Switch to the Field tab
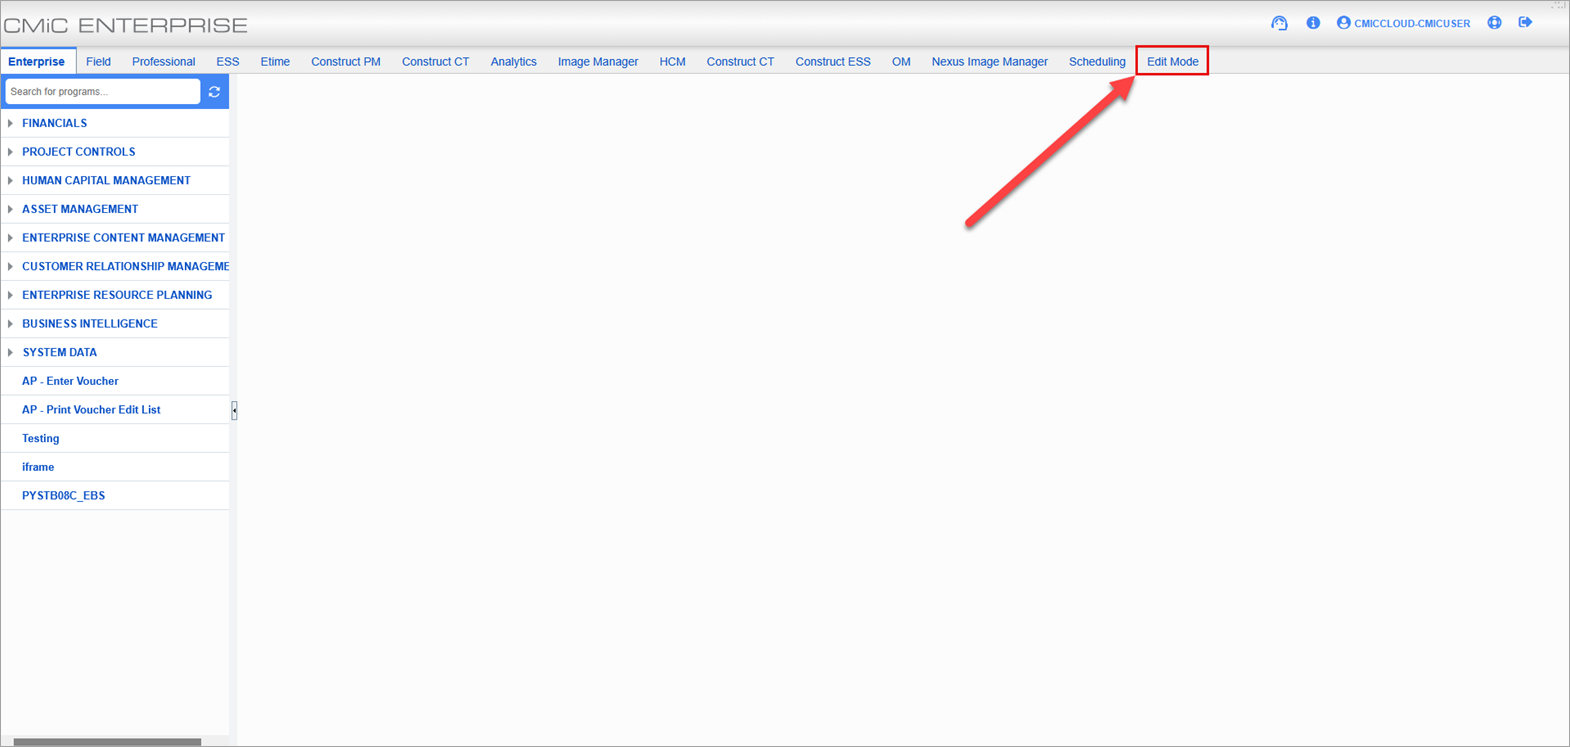The width and height of the screenshot is (1570, 747). point(98,61)
